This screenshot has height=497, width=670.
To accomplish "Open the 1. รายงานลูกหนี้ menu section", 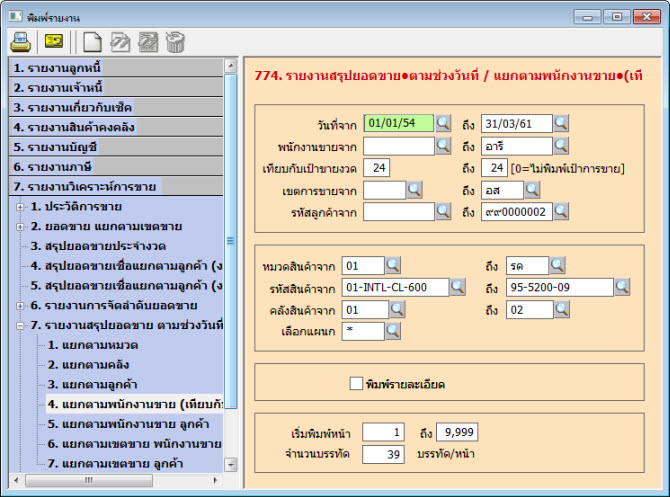I will click(116, 68).
